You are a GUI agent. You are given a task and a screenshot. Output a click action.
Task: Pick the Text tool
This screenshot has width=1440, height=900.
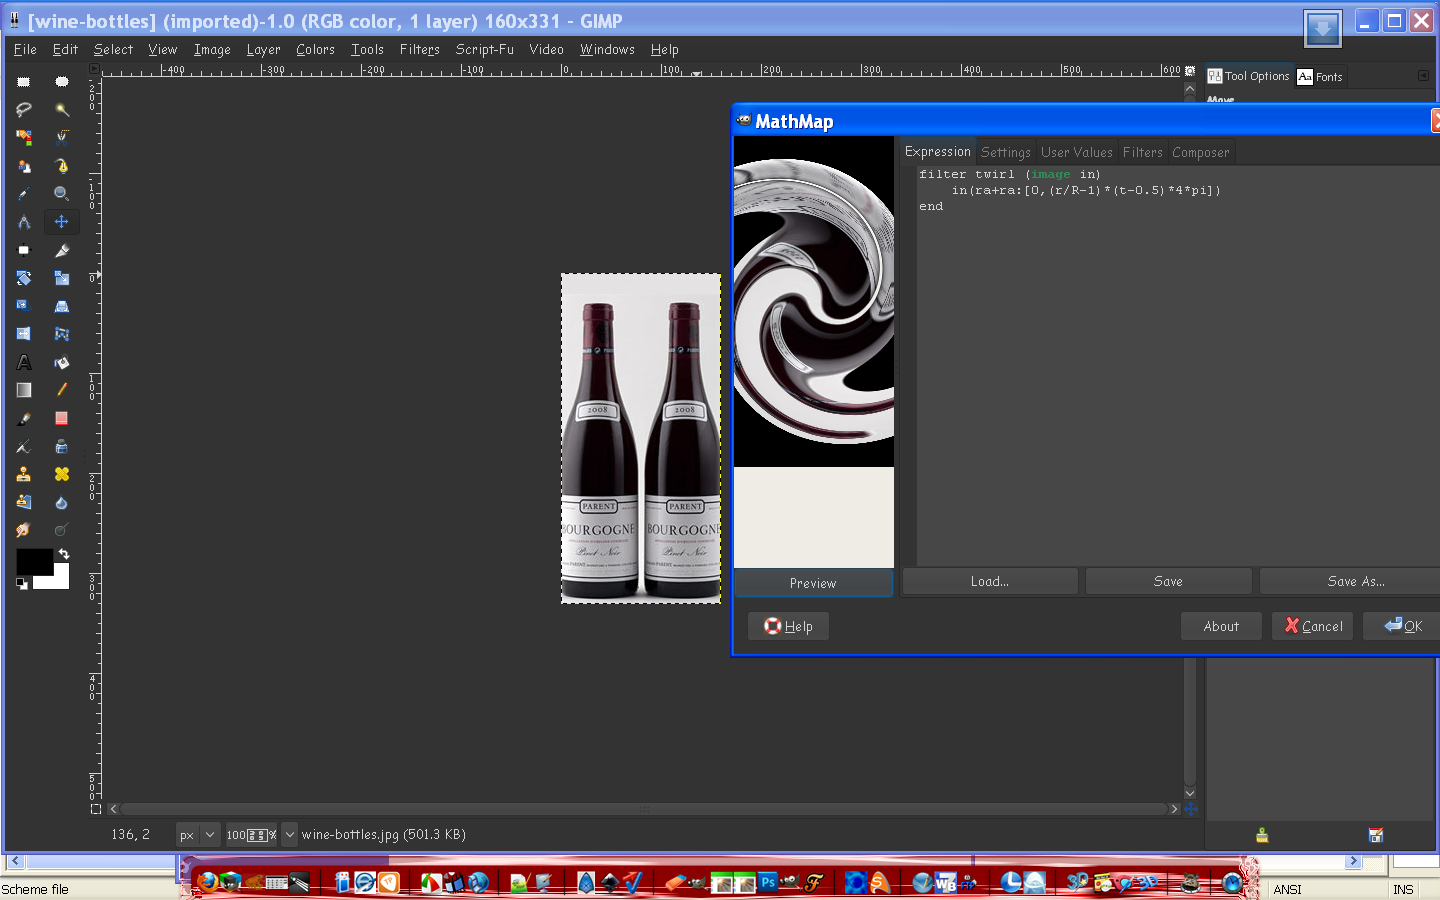[x=24, y=362]
